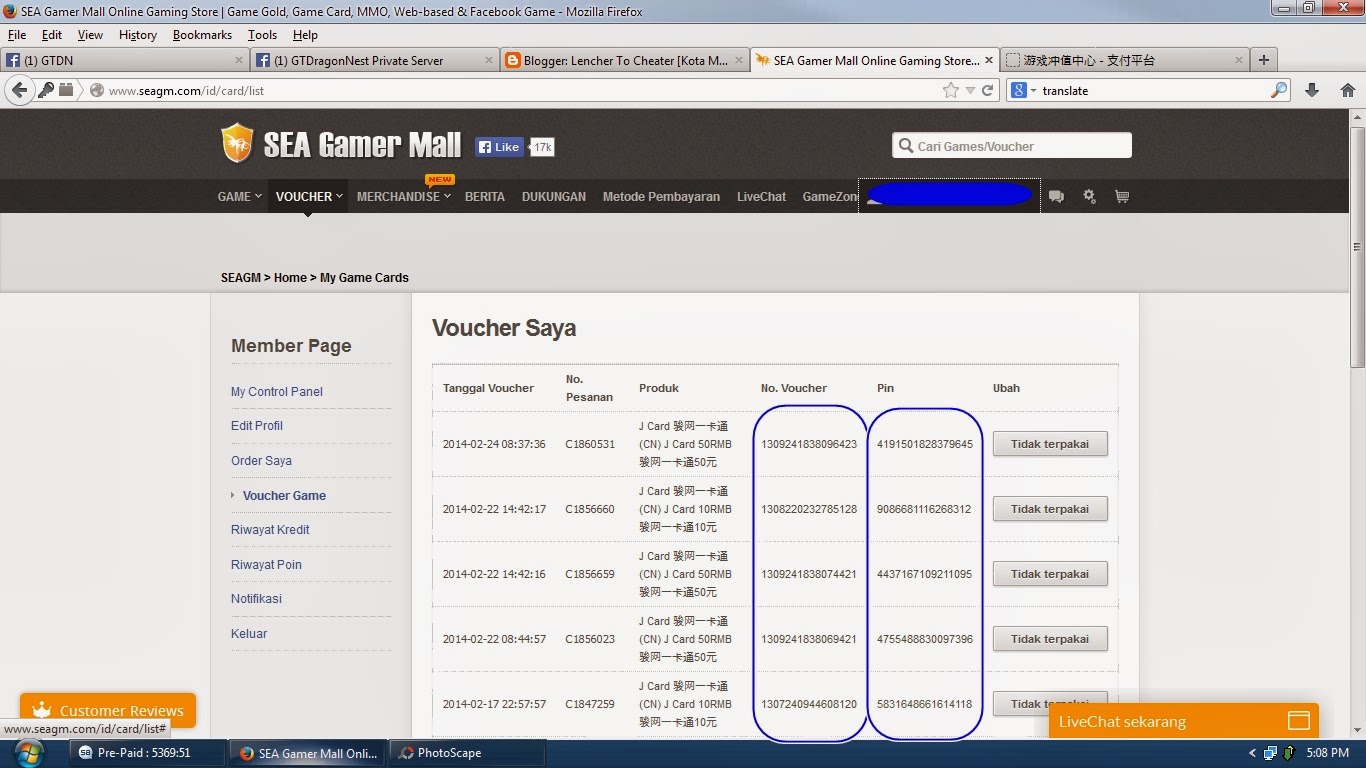Reload the page using the refresh icon
Screen dimensions: 1366x768
[988, 90]
